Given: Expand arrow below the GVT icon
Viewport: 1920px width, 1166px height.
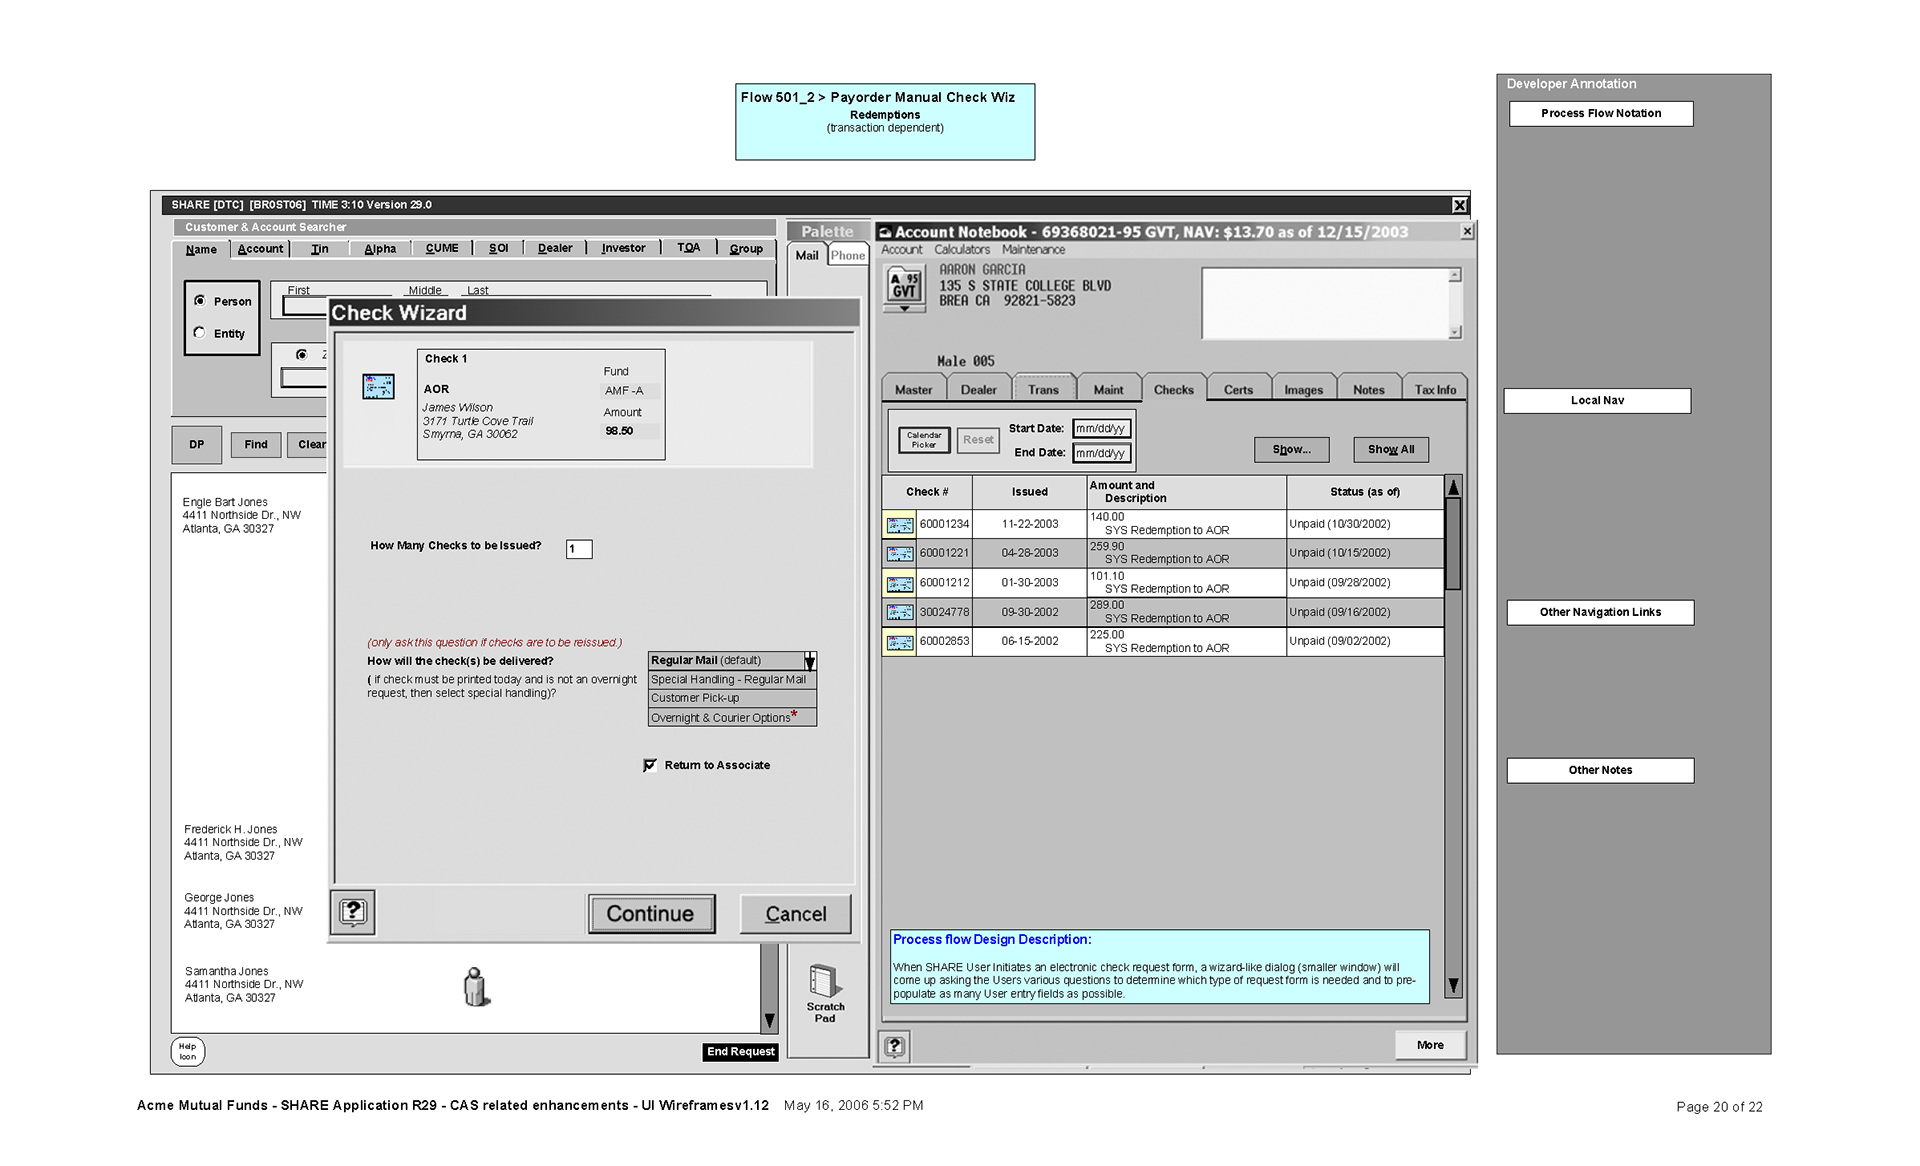Looking at the screenshot, I should tap(904, 309).
